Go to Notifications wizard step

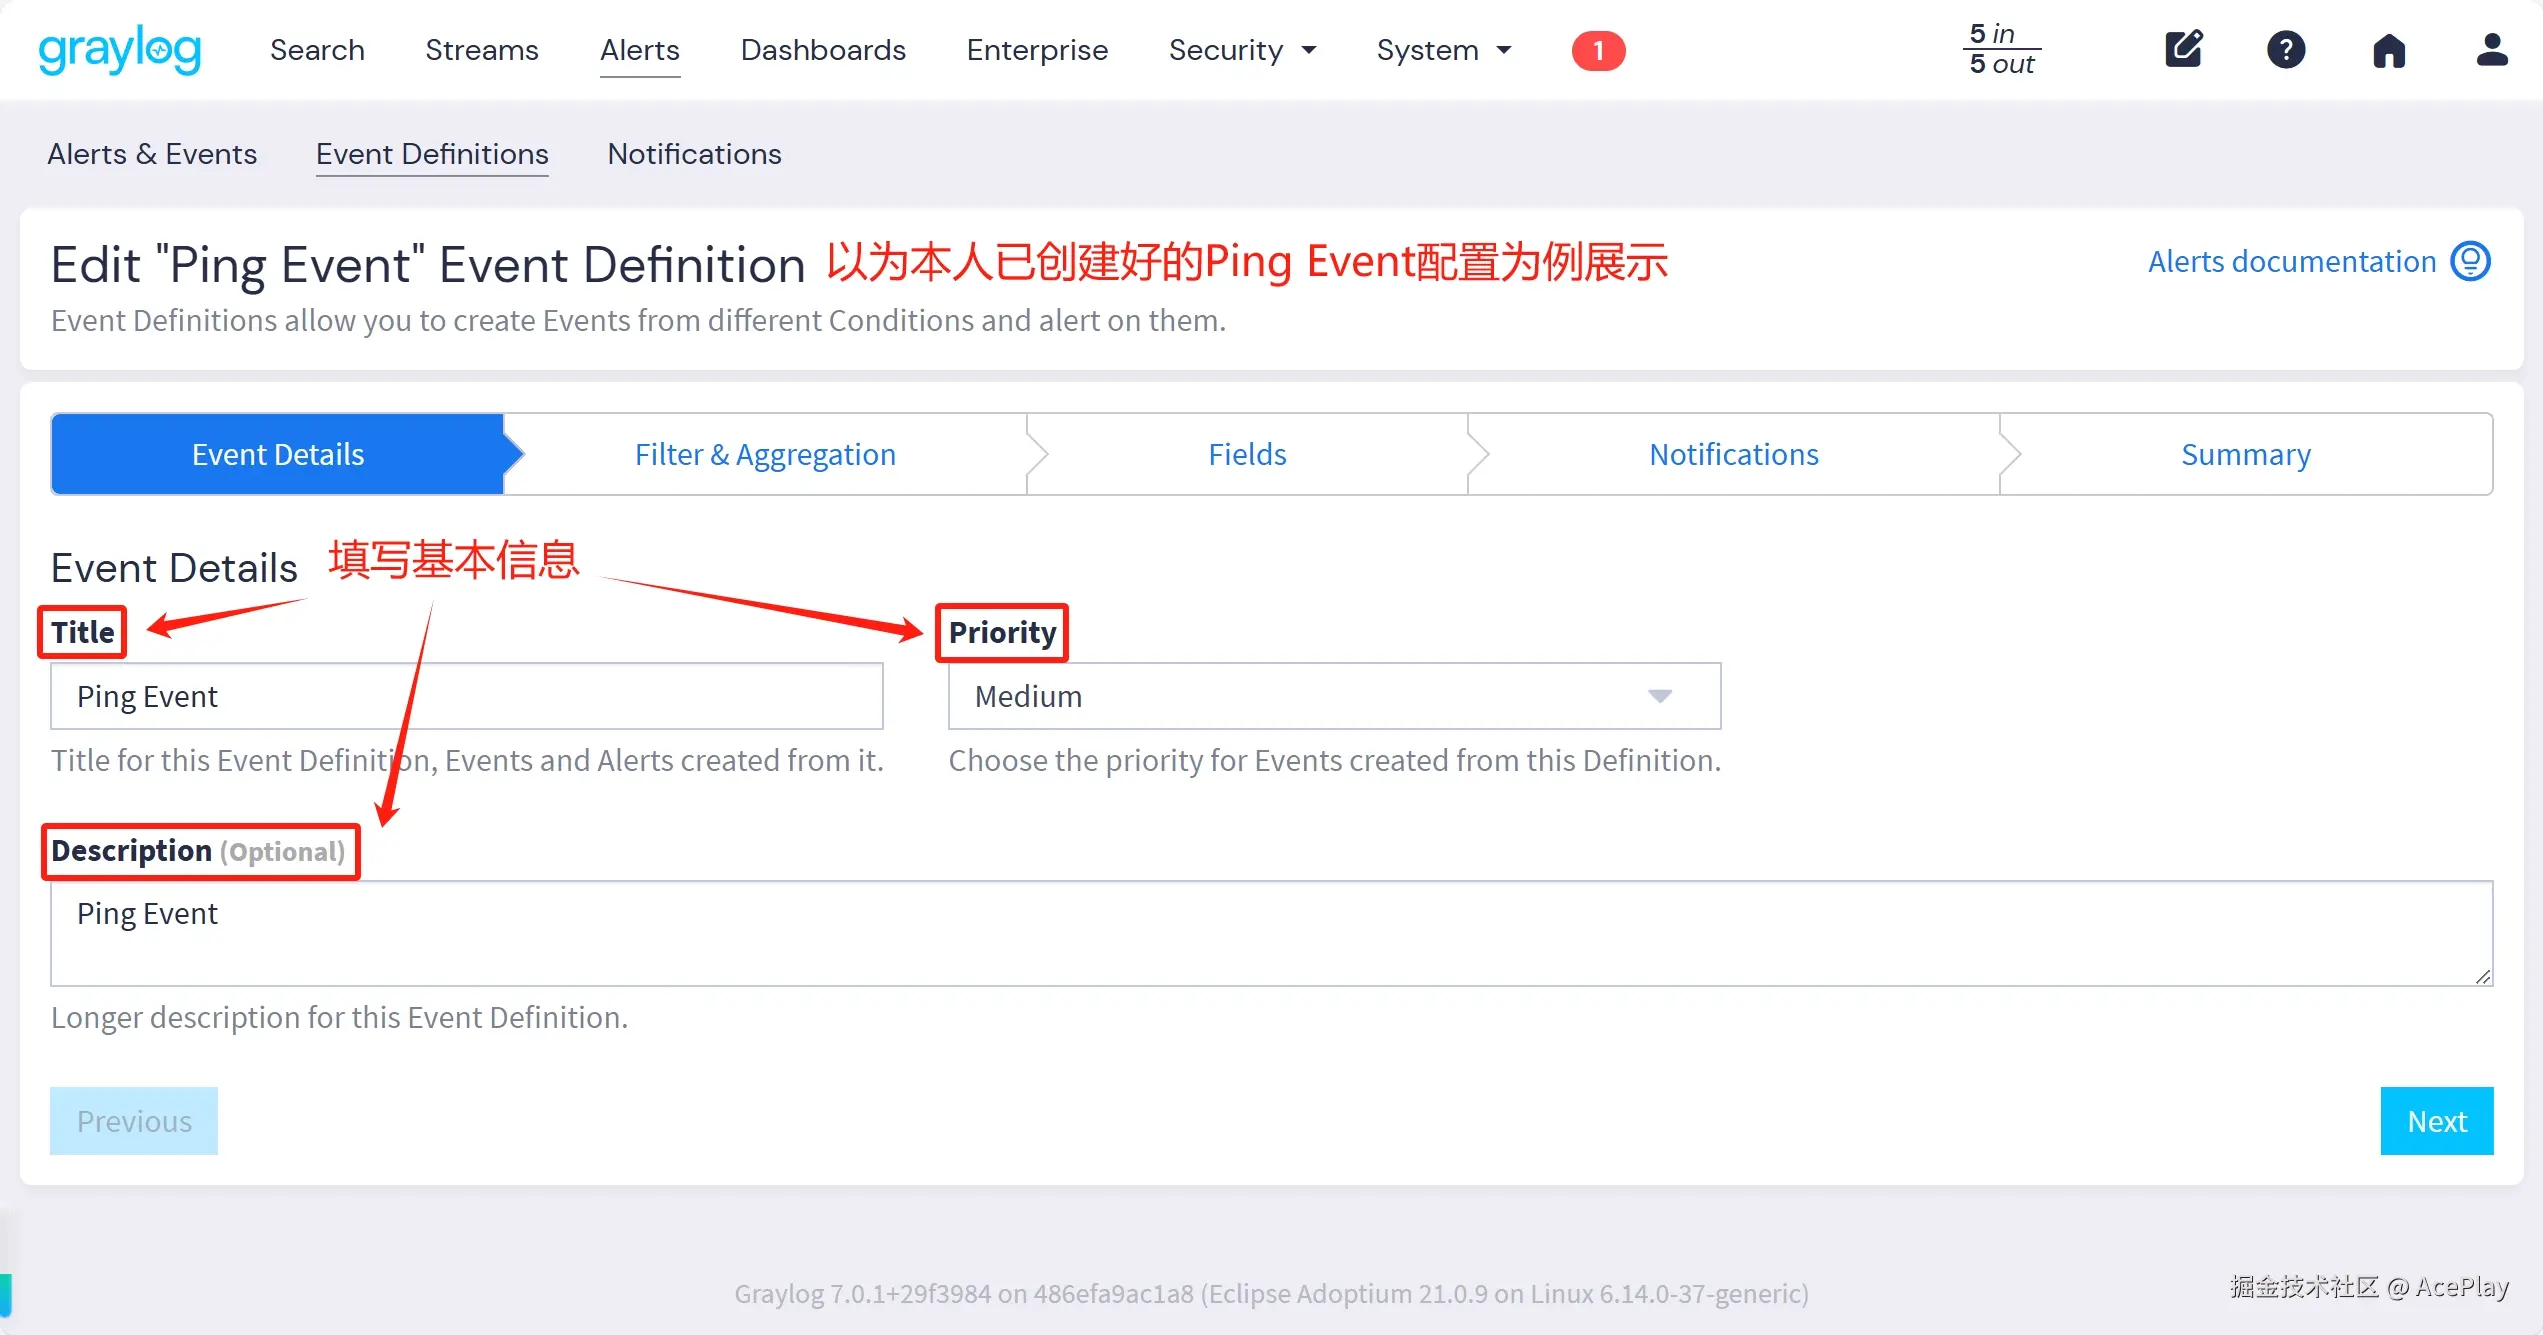point(1733,455)
